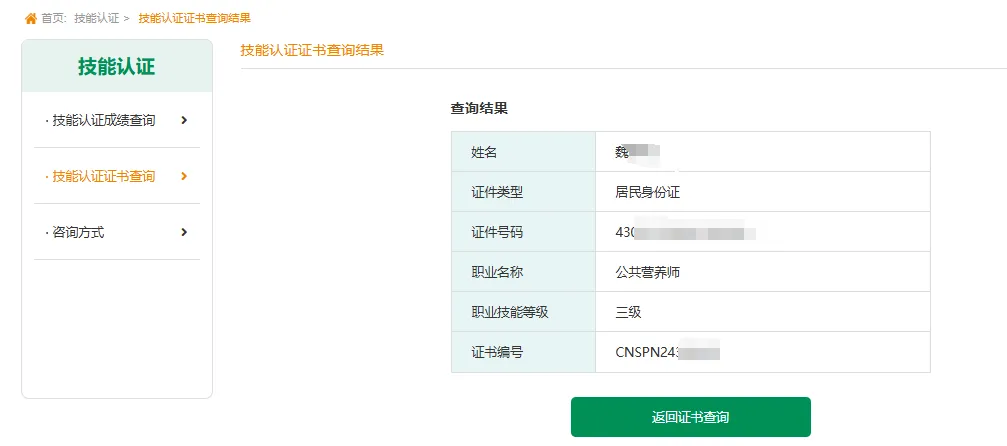
Task: Click the green 技能认证 sidebar header
Action: (x=117, y=67)
